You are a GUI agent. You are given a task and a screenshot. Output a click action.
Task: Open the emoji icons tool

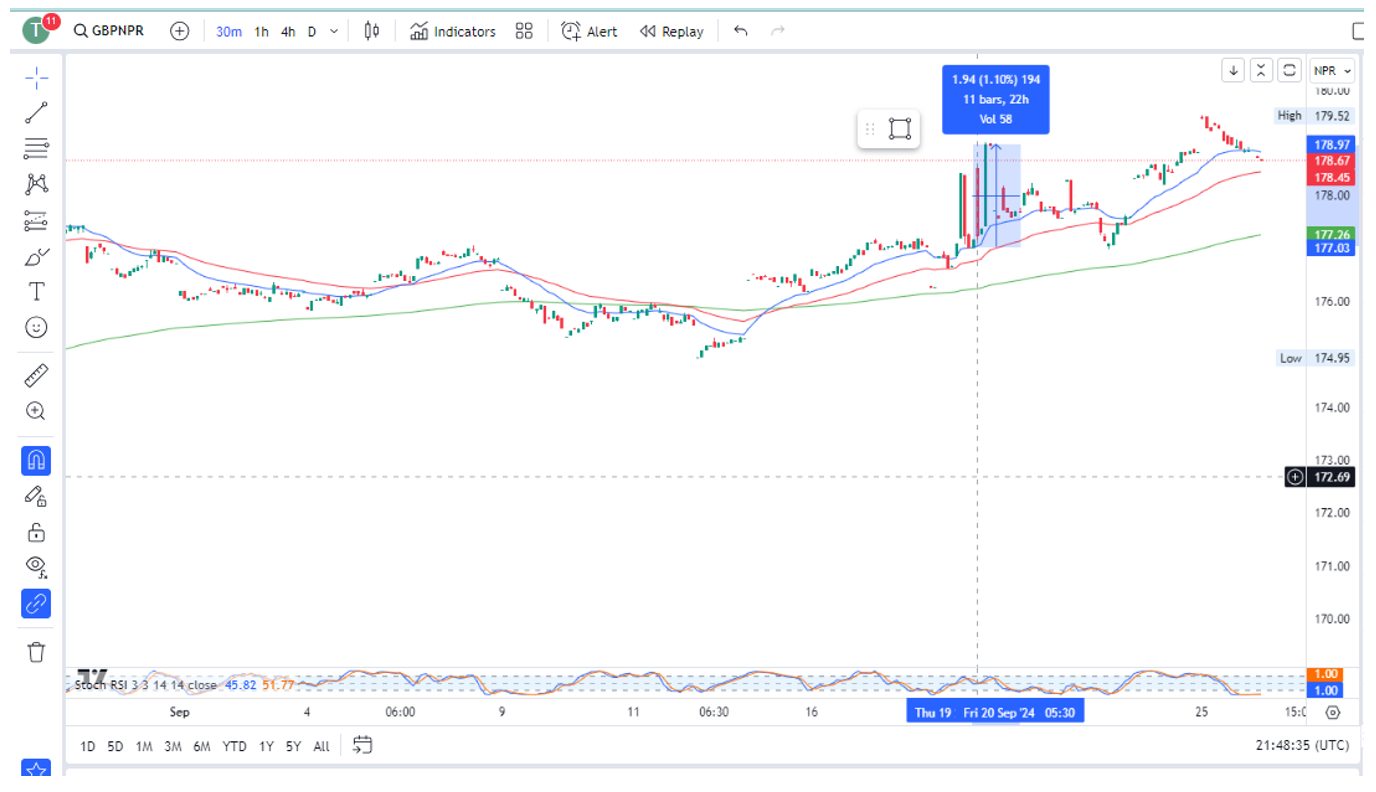coord(36,327)
